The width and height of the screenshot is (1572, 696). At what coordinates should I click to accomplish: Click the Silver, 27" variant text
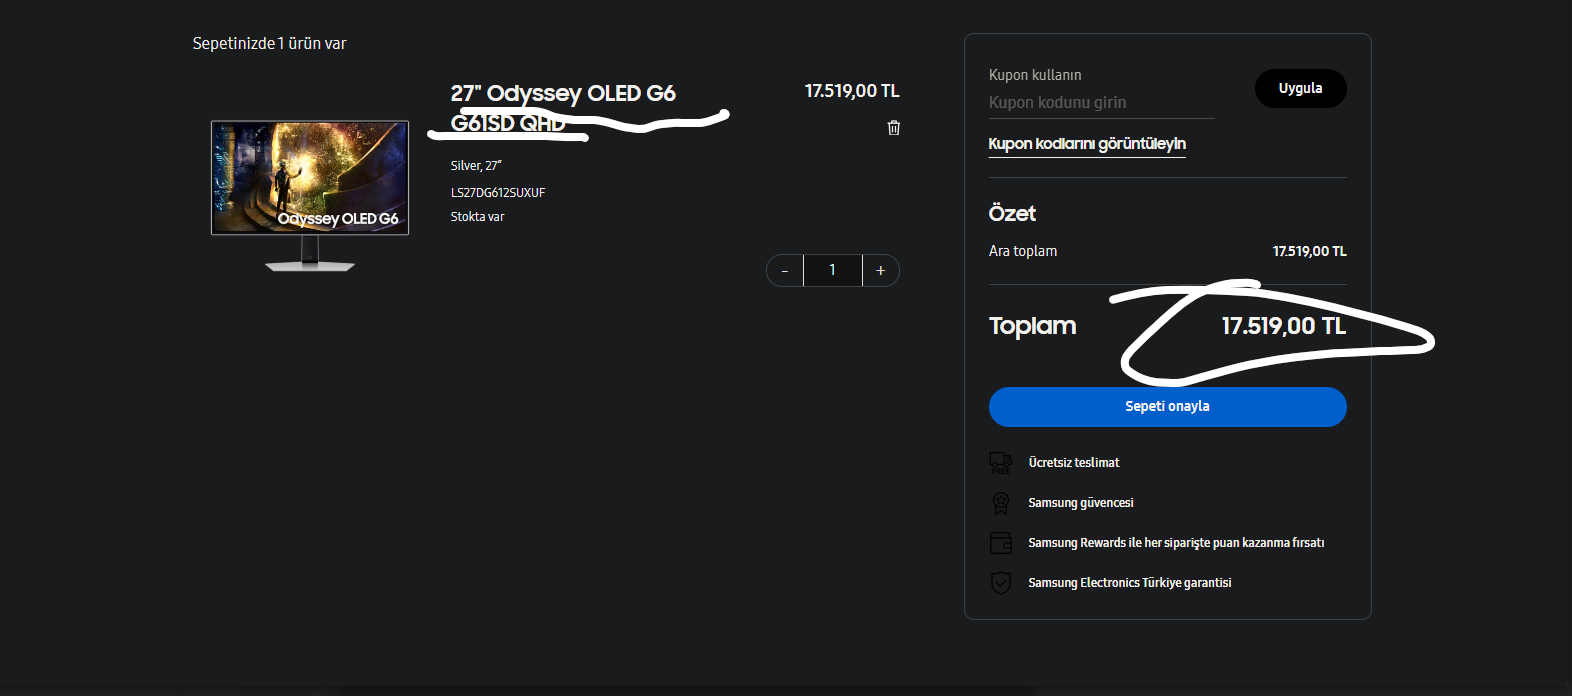[x=476, y=166]
